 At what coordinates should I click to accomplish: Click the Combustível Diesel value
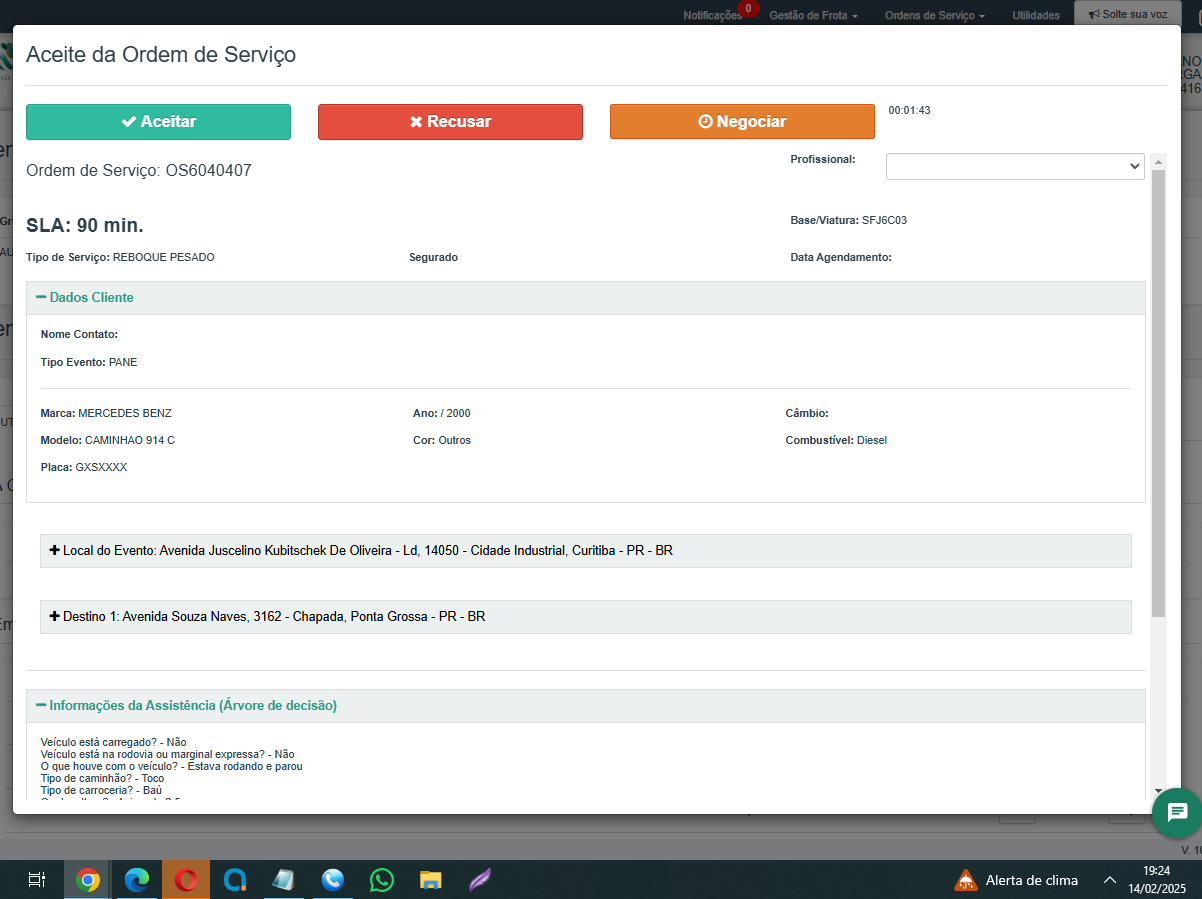(x=872, y=440)
